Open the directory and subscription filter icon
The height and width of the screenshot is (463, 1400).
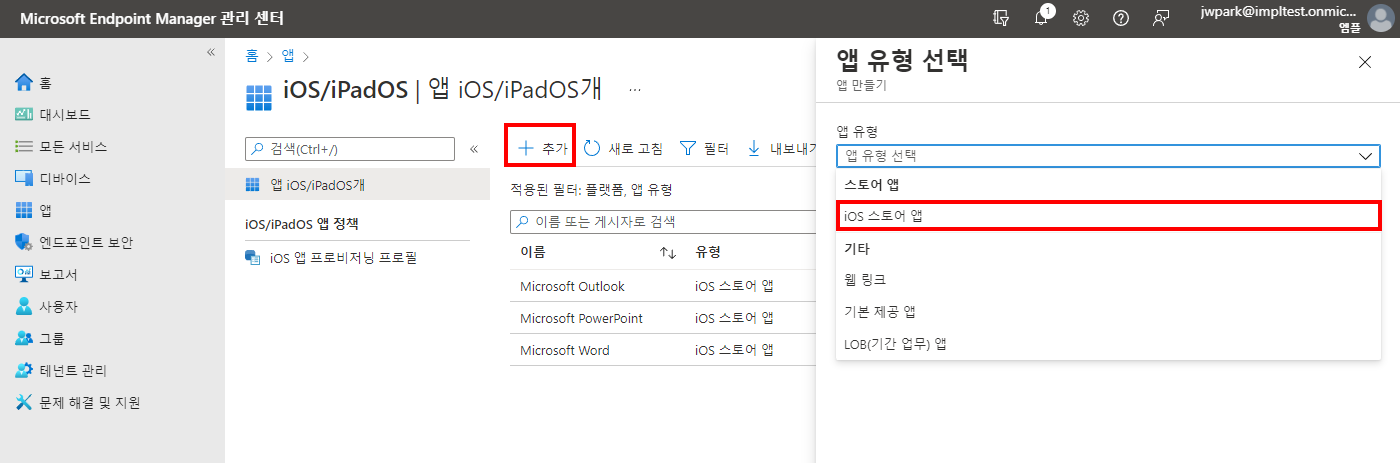(x=1002, y=18)
